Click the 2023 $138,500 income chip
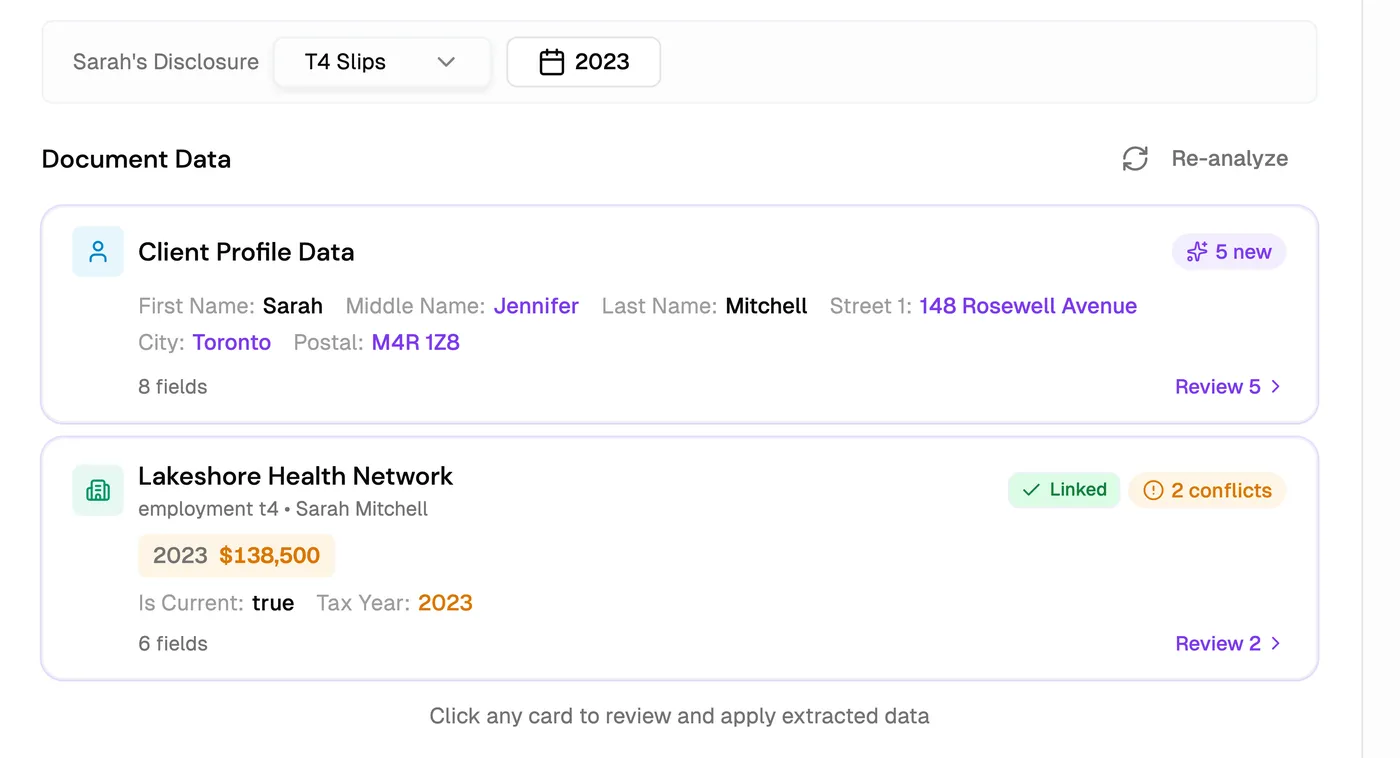Image resolution: width=1400 pixels, height=758 pixels. tap(236, 556)
